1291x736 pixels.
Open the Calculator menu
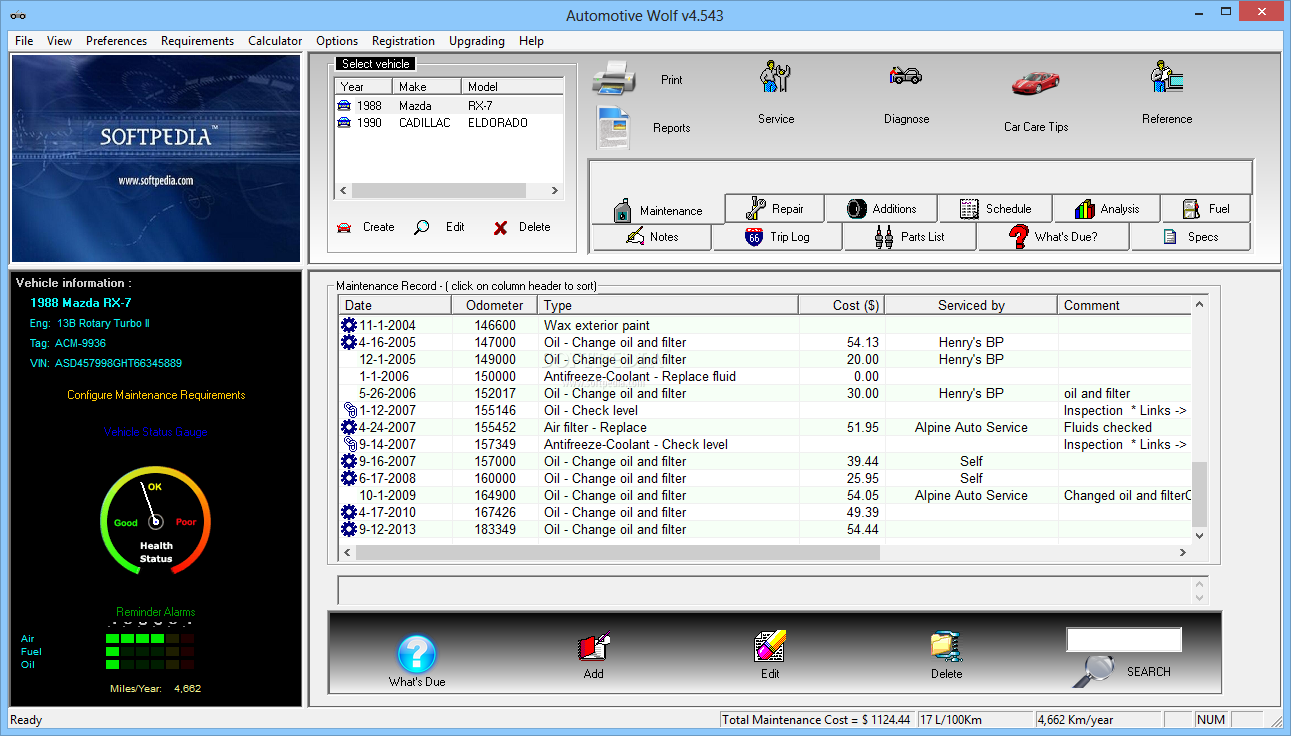click(x=275, y=41)
